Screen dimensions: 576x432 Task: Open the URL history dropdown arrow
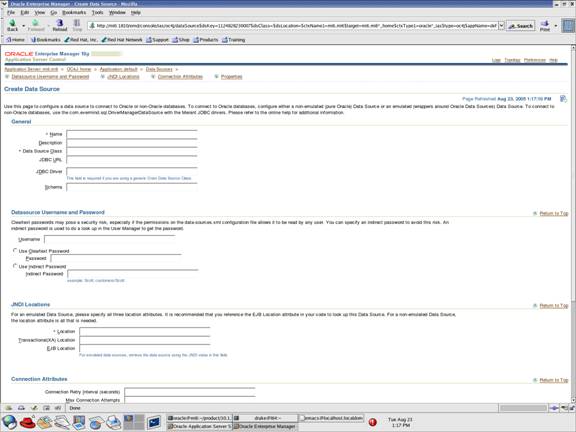(501, 26)
